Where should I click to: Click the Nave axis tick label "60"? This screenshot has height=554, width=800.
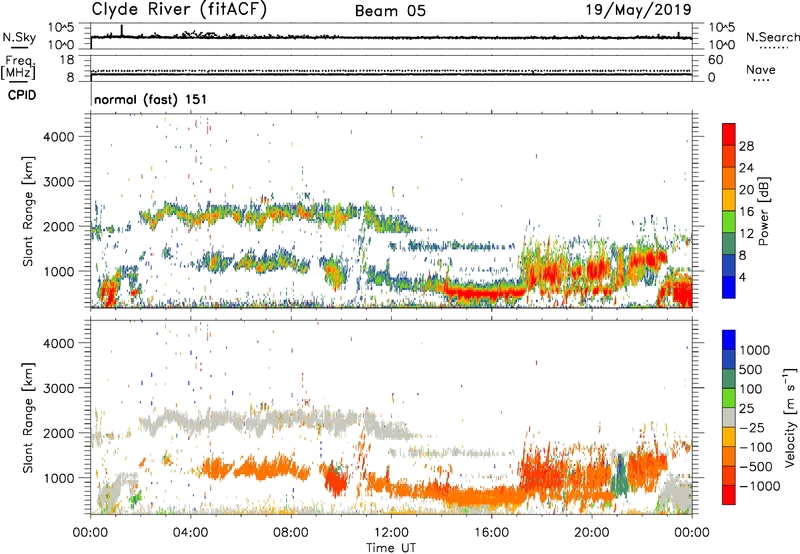pyautogui.click(x=716, y=60)
